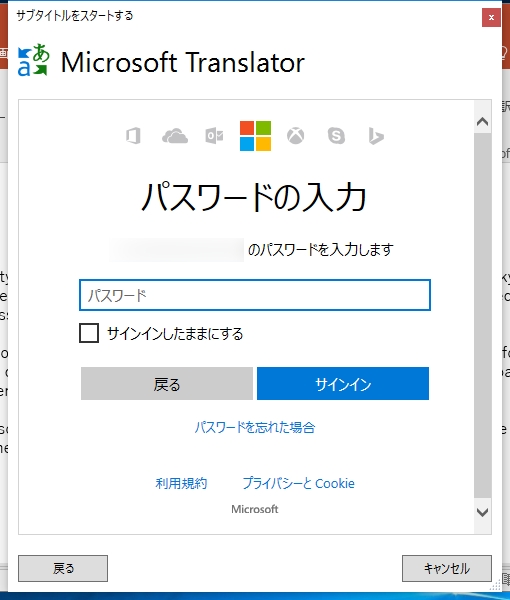This screenshot has height=600, width=510.
Task: Click the vertical scrollbar track
Action: coord(482,316)
